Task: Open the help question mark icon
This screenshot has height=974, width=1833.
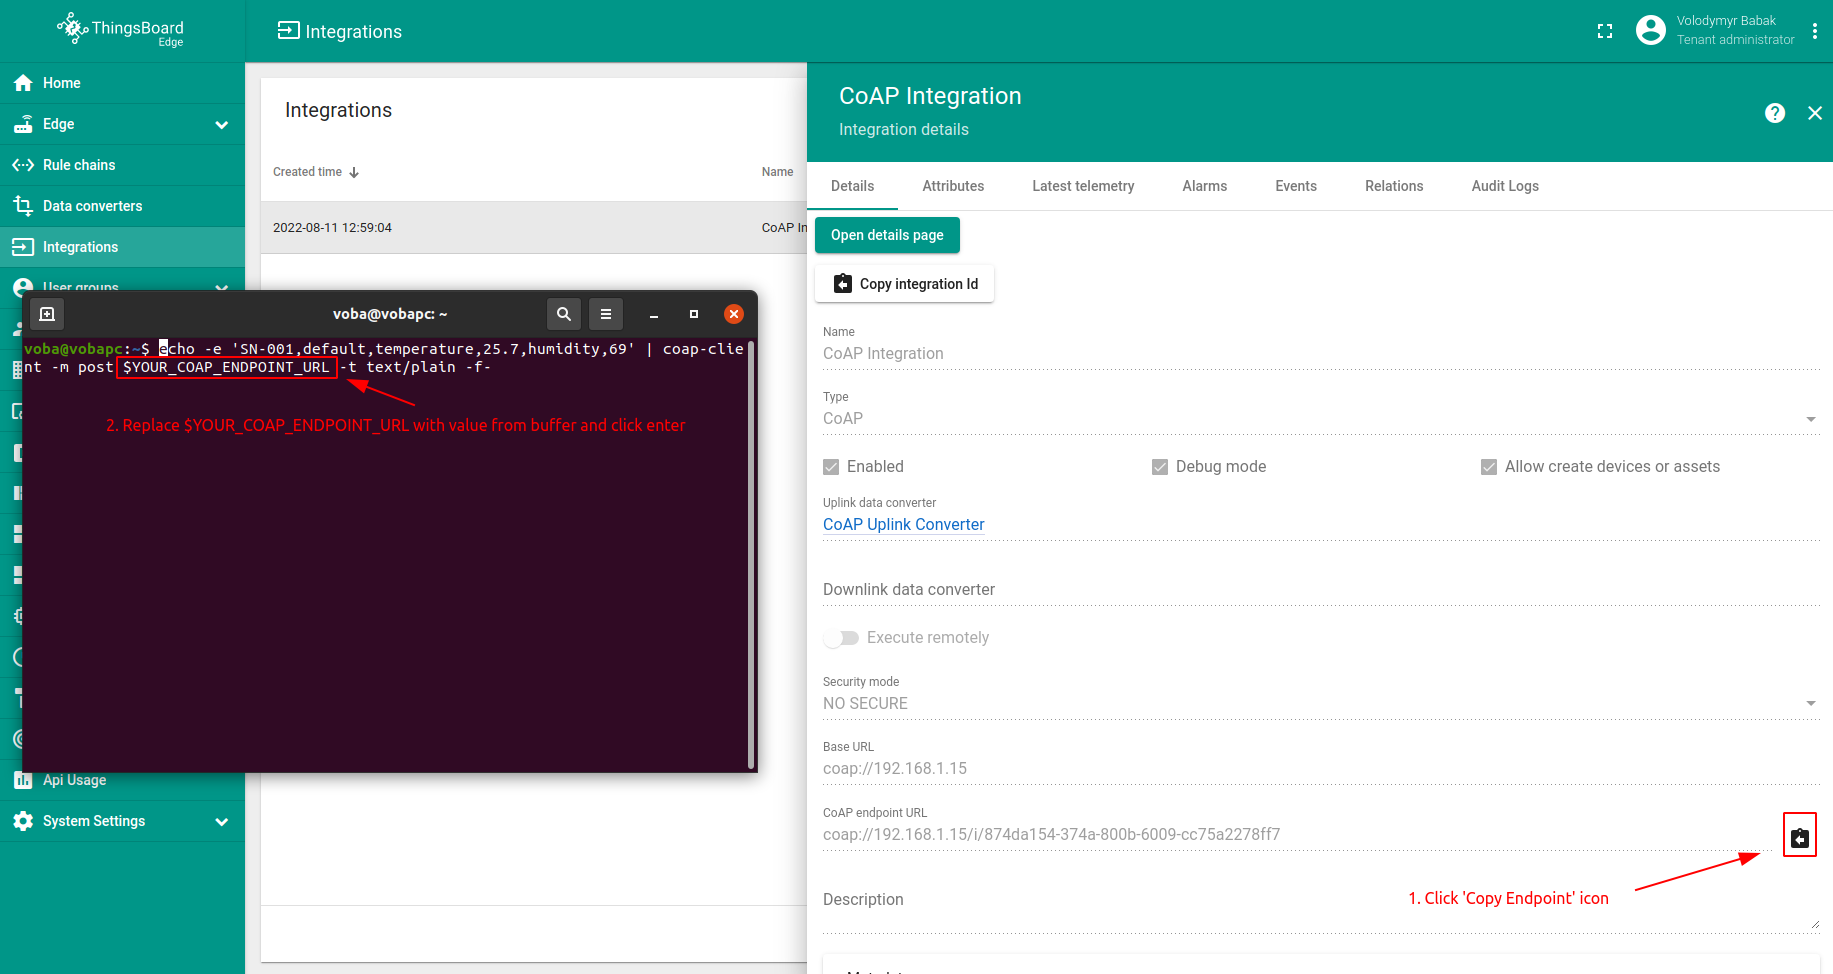Action: point(1775,113)
